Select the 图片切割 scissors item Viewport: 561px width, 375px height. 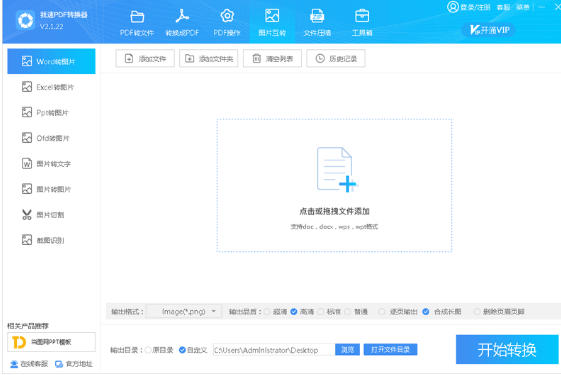(x=52, y=215)
